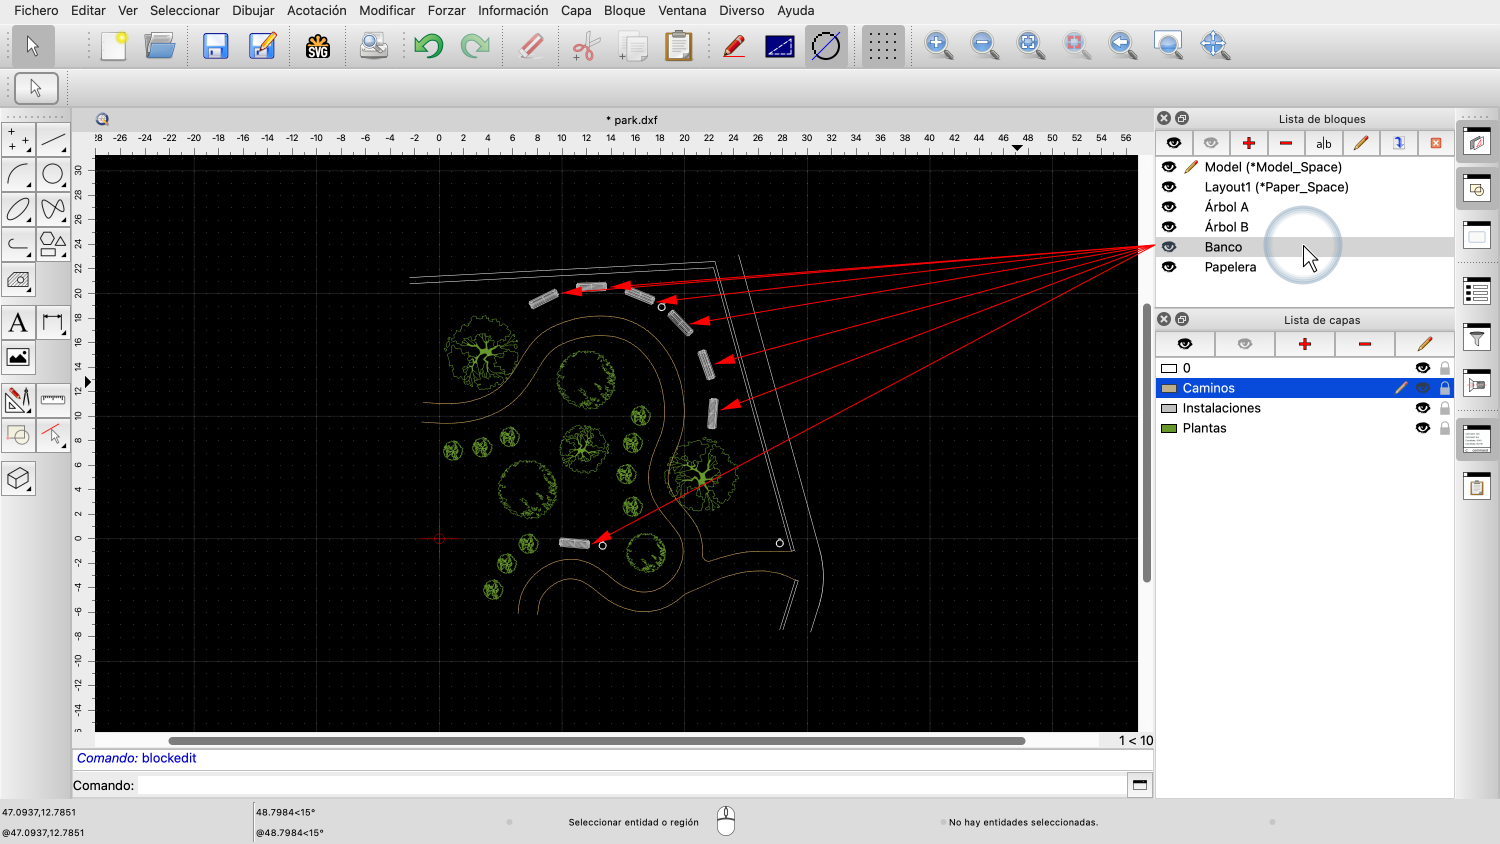Viewport: 1500px width, 844px height.
Task: Open the Circle drawing tools
Action: coord(53,175)
